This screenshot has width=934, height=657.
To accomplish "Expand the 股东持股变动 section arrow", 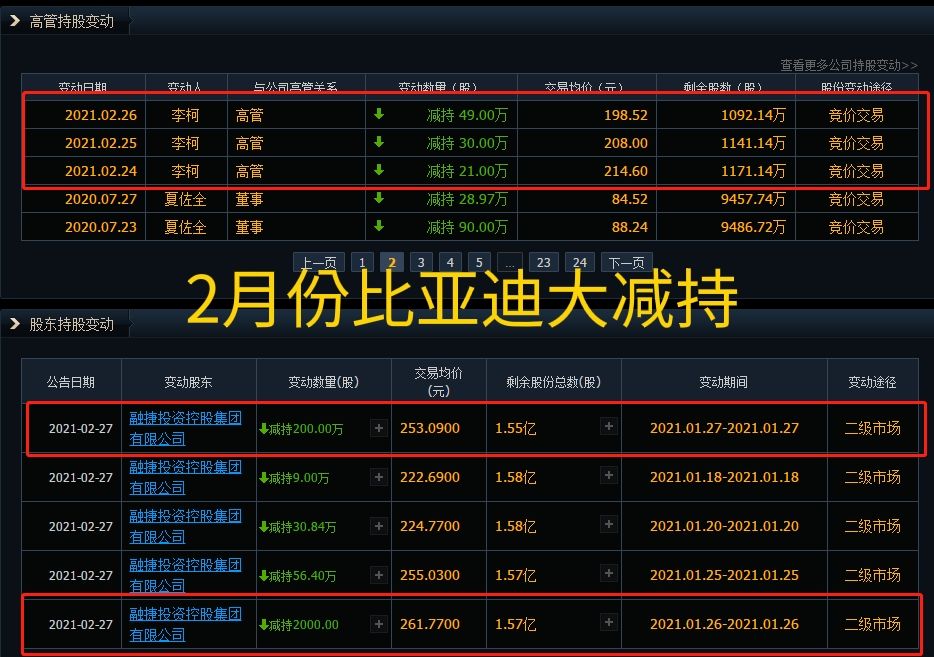I will click(15, 324).
